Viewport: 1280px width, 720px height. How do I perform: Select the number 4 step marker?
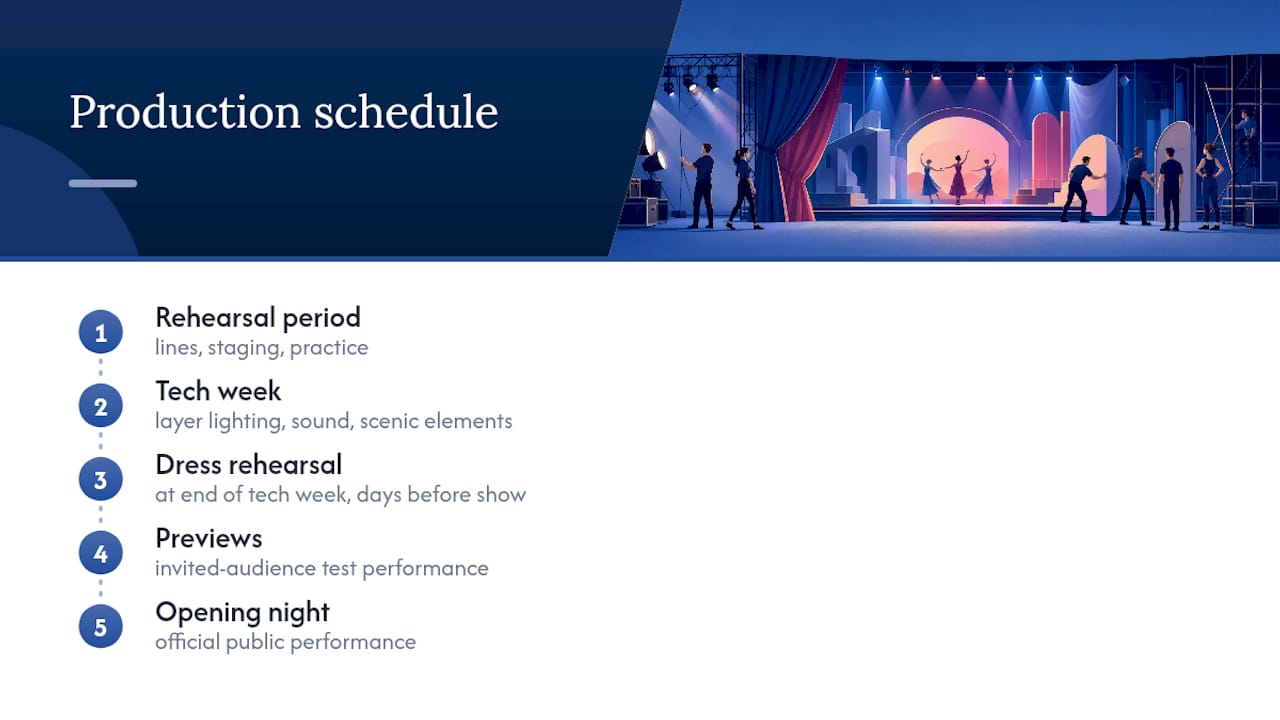(100, 553)
